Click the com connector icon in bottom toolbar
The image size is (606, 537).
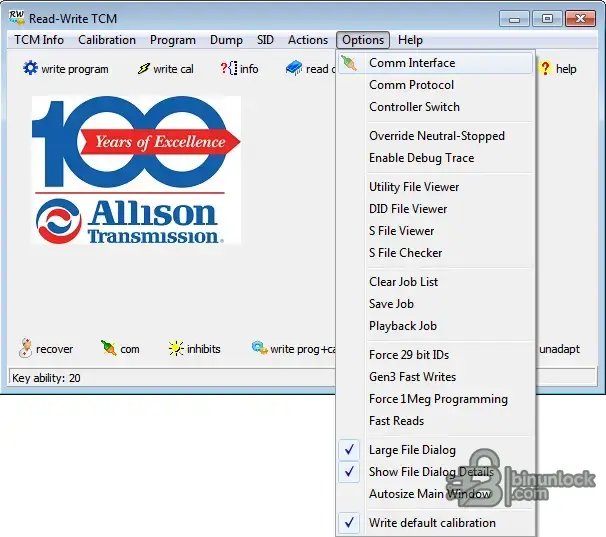click(109, 348)
